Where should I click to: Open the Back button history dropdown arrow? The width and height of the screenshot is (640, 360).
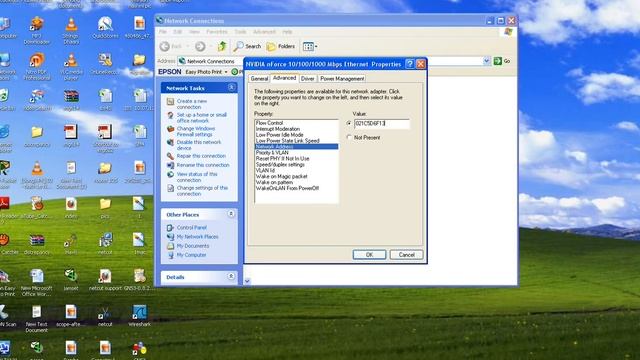188,46
